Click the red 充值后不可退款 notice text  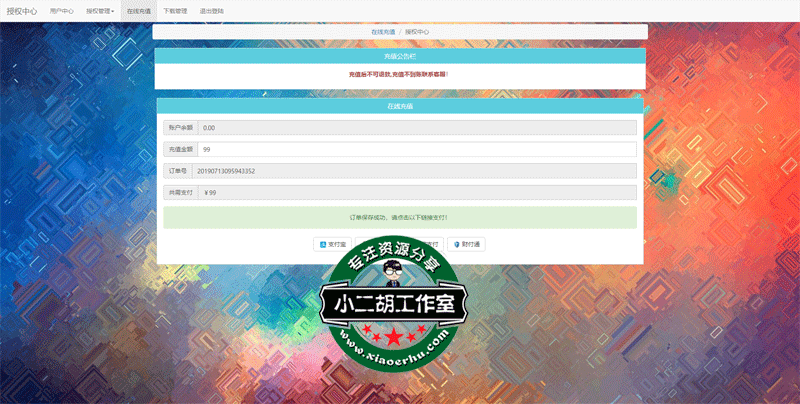(x=398, y=74)
